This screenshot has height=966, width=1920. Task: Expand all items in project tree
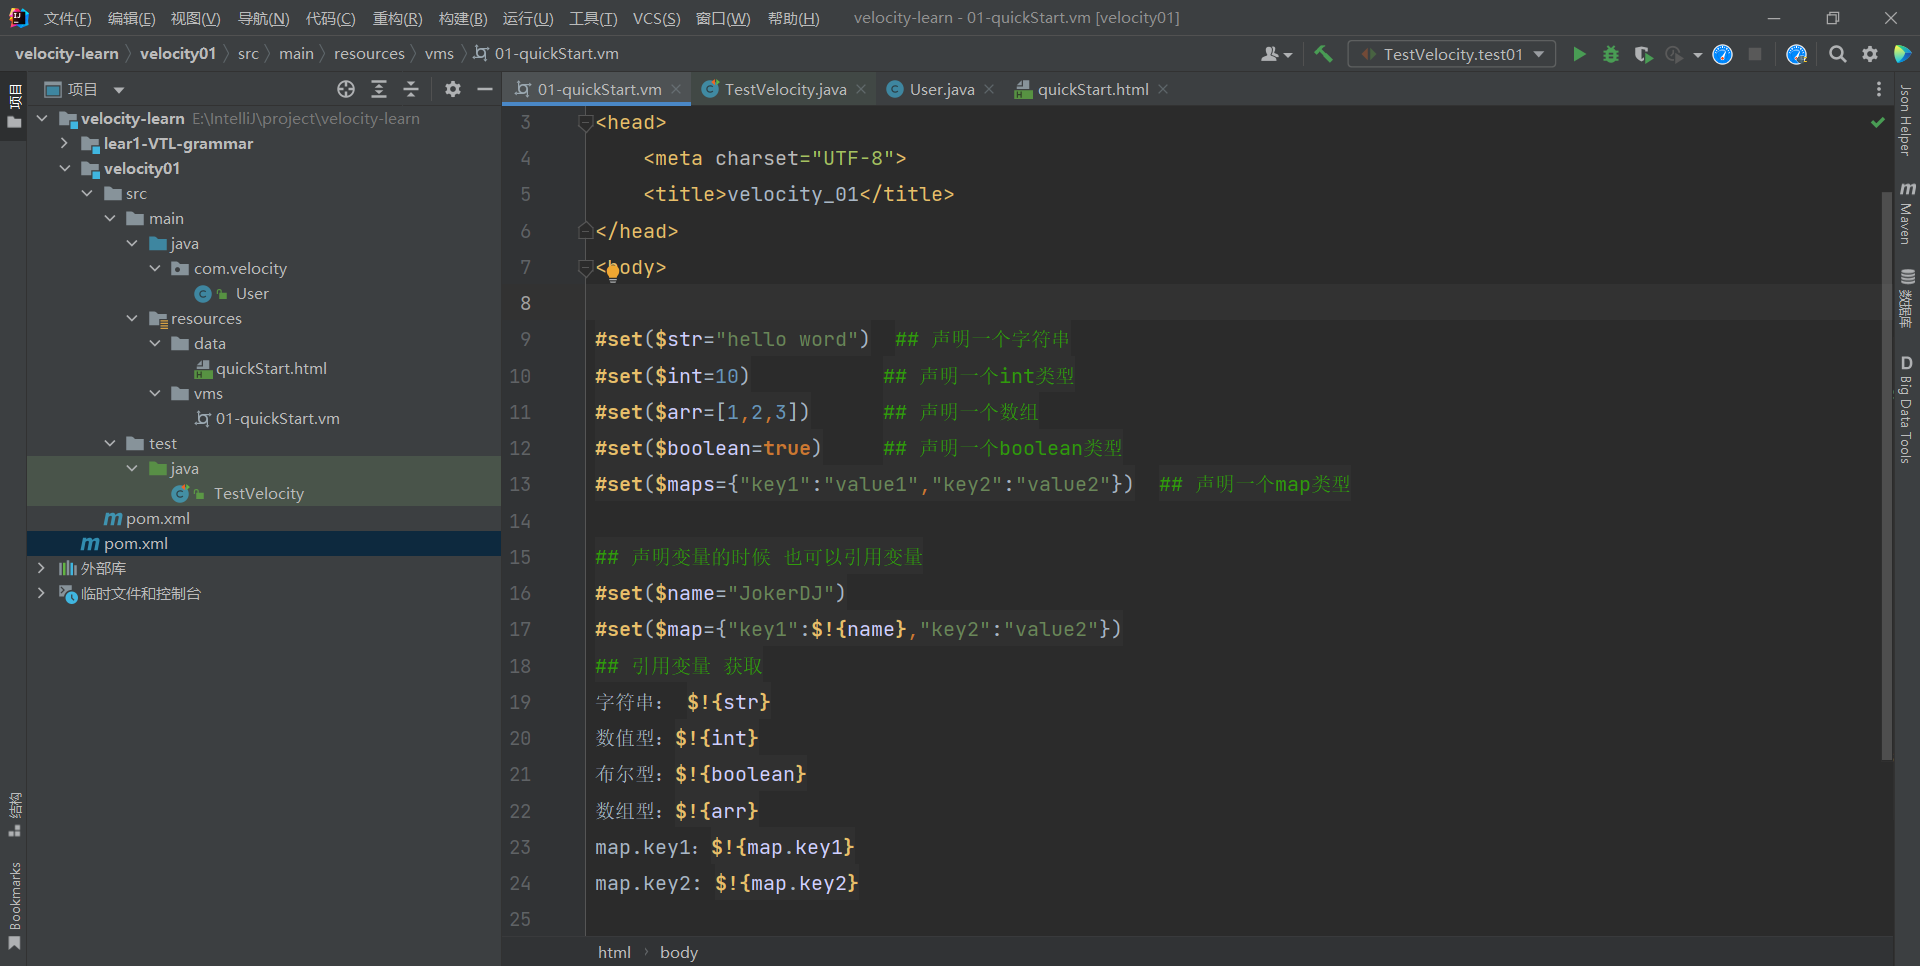coord(379,89)
